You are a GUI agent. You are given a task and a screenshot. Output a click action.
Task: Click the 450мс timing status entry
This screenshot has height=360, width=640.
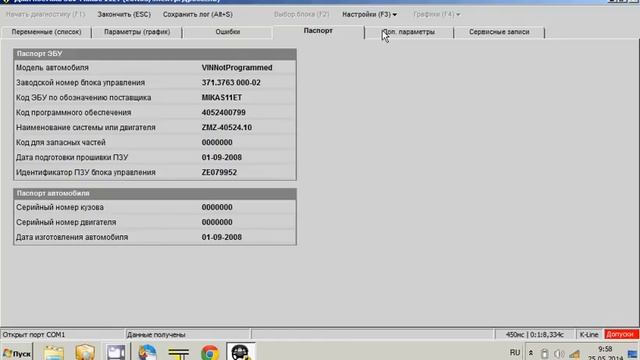pyautogui.click(x=534, y=334)
